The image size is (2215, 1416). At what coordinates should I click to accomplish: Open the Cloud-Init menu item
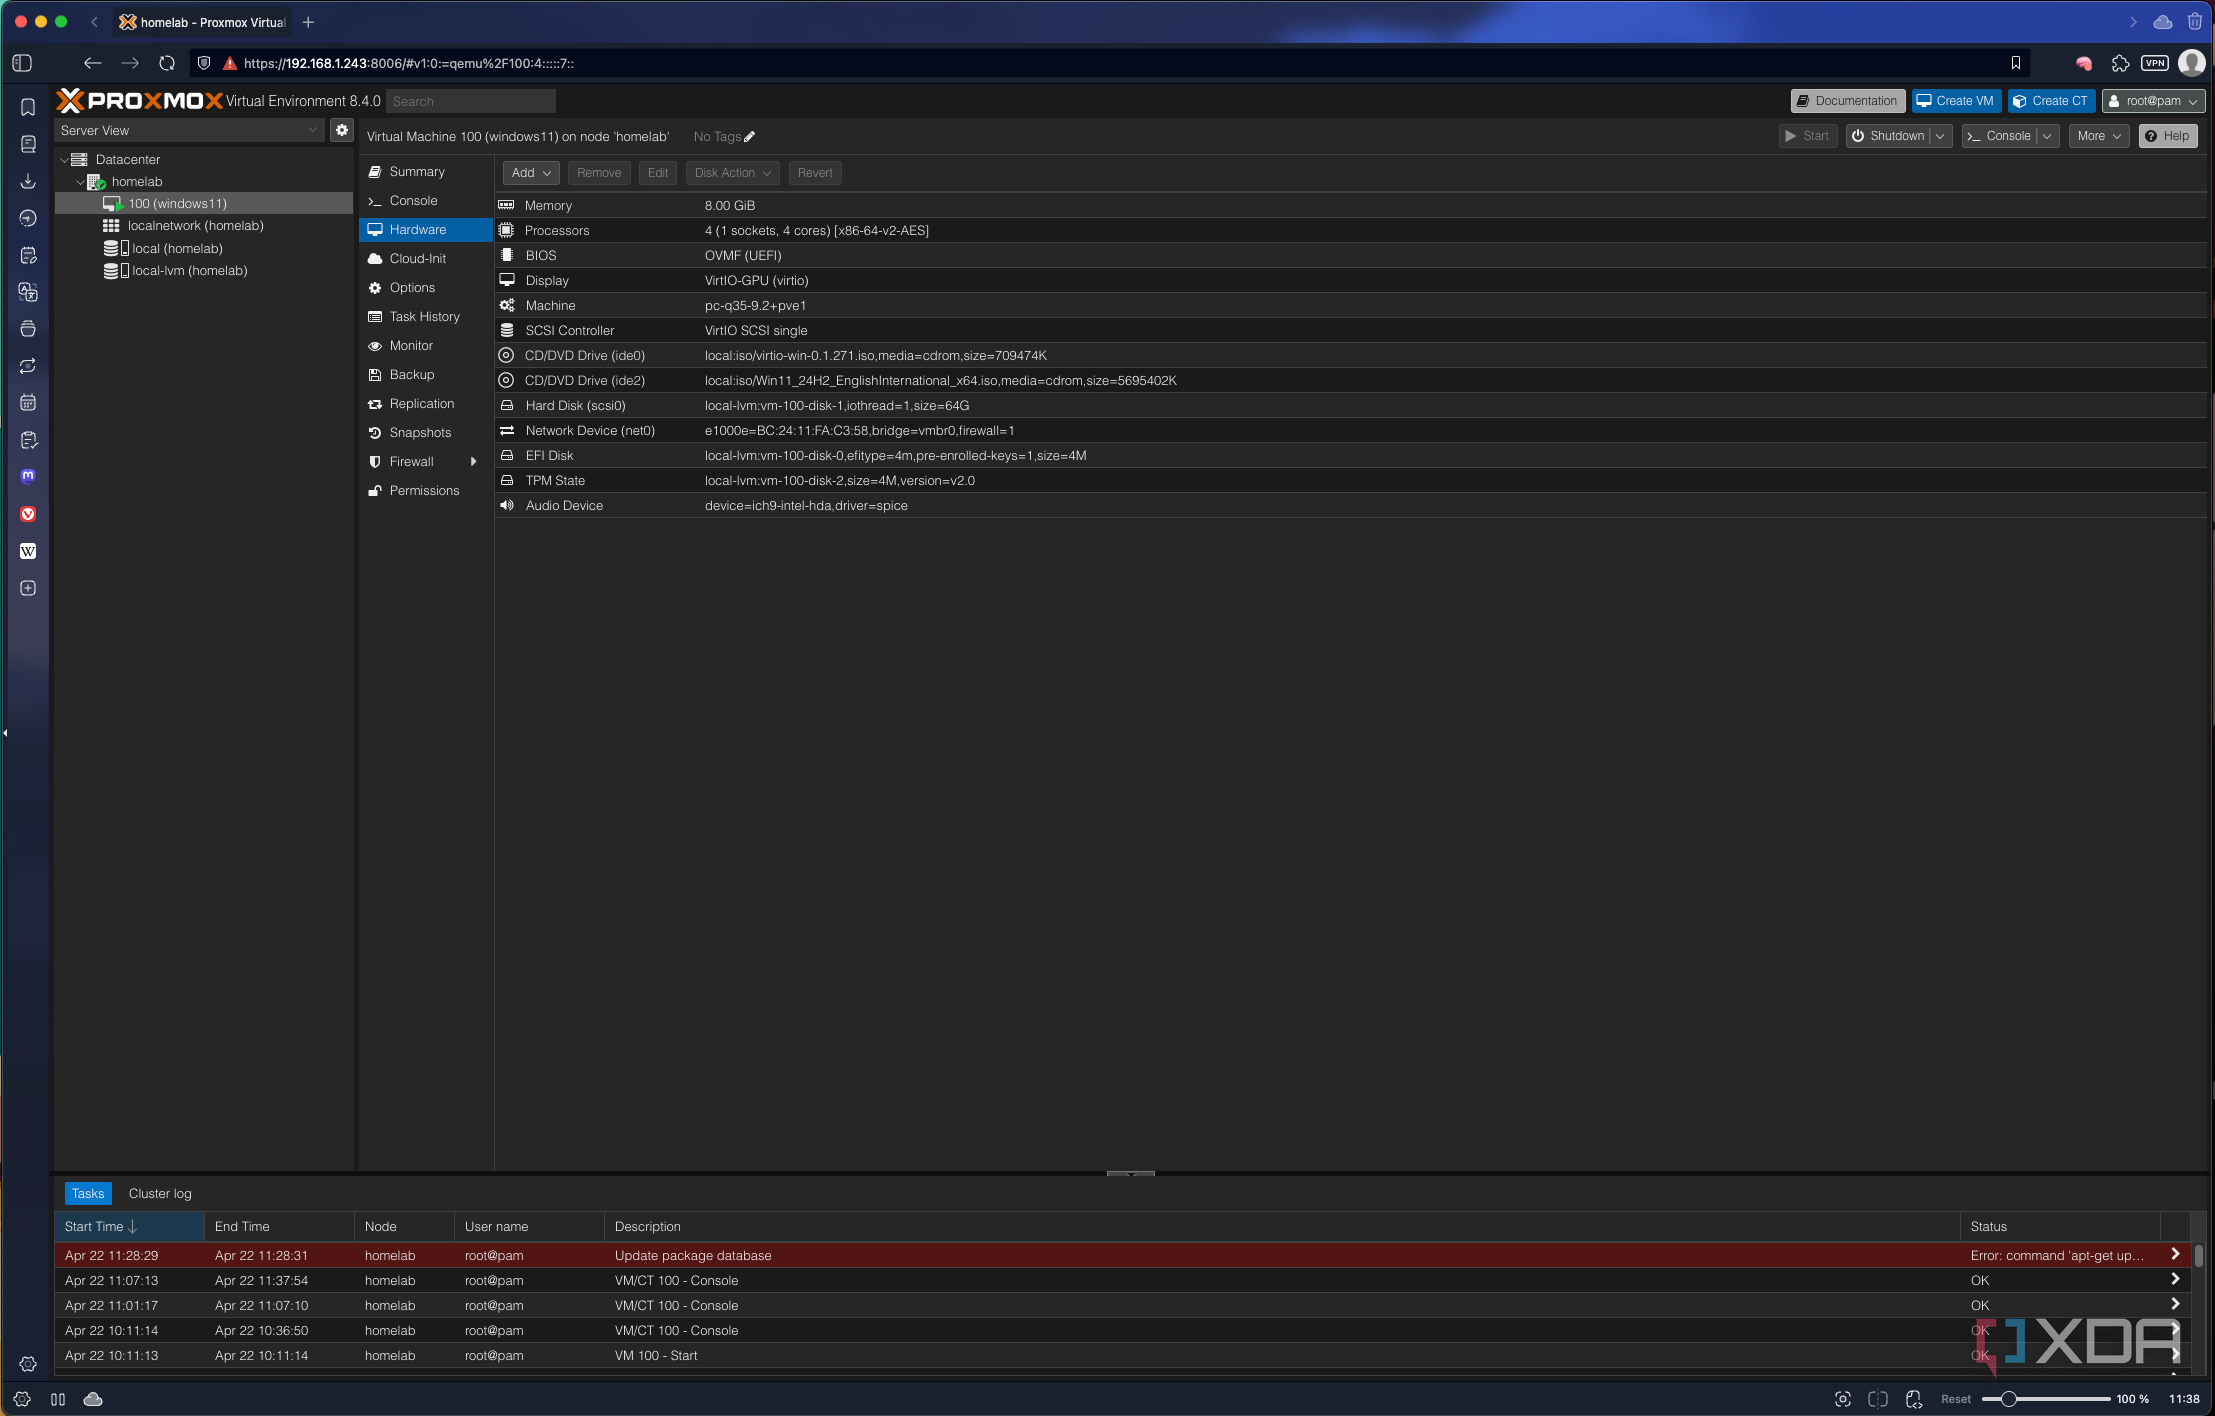[417, 259]
